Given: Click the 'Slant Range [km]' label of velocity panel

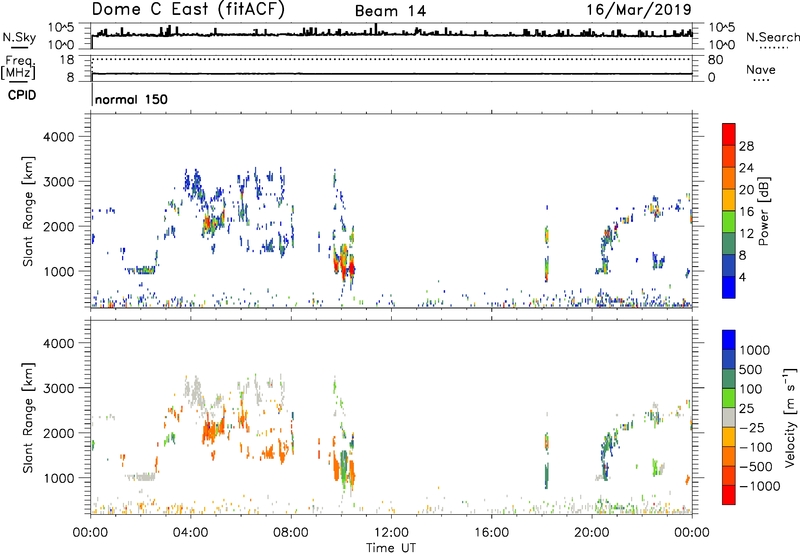Looking at the screenshot, I should coord(28,417).
